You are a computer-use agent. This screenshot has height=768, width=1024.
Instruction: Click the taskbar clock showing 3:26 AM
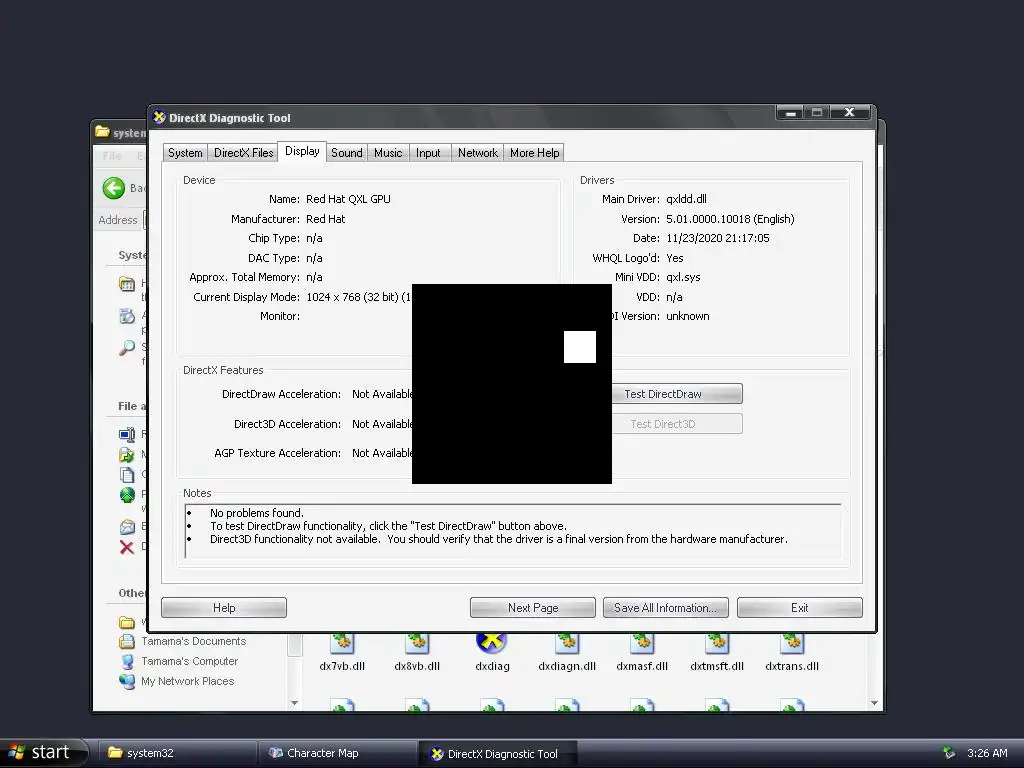987,753
